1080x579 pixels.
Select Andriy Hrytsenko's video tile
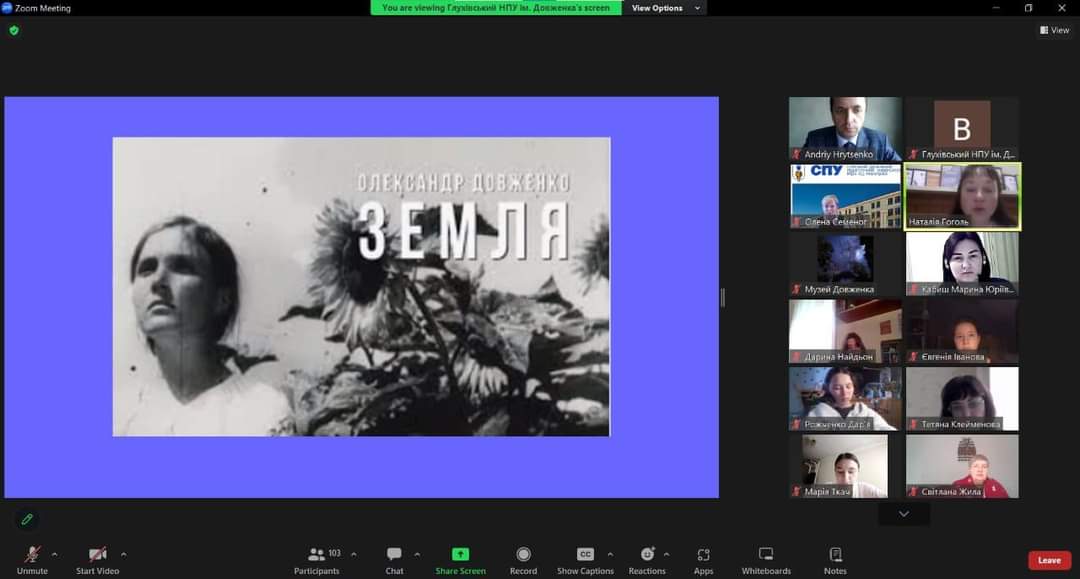[x=845, y=129]
